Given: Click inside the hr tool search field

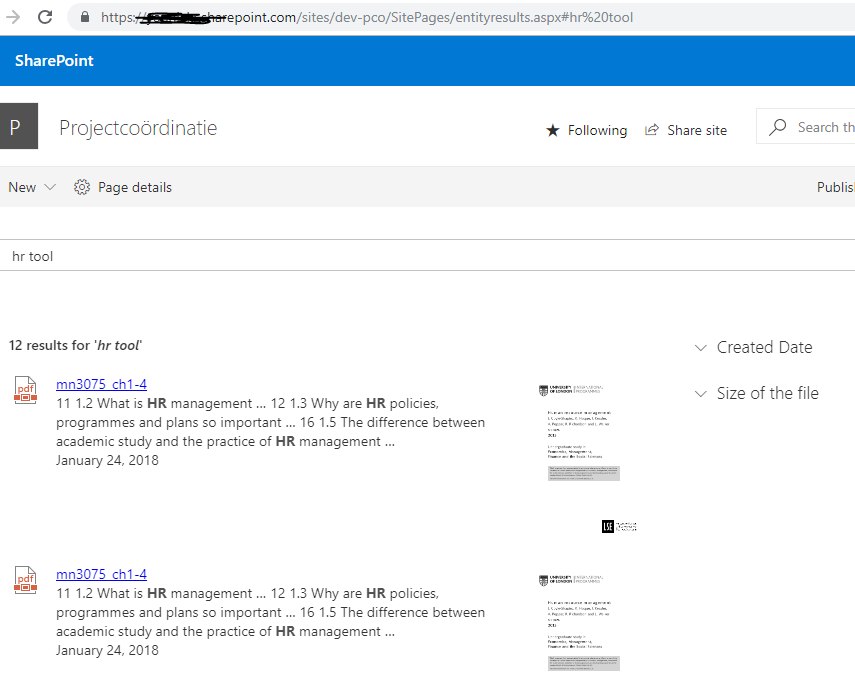Looking at the screenshot, I should point(200,256).
